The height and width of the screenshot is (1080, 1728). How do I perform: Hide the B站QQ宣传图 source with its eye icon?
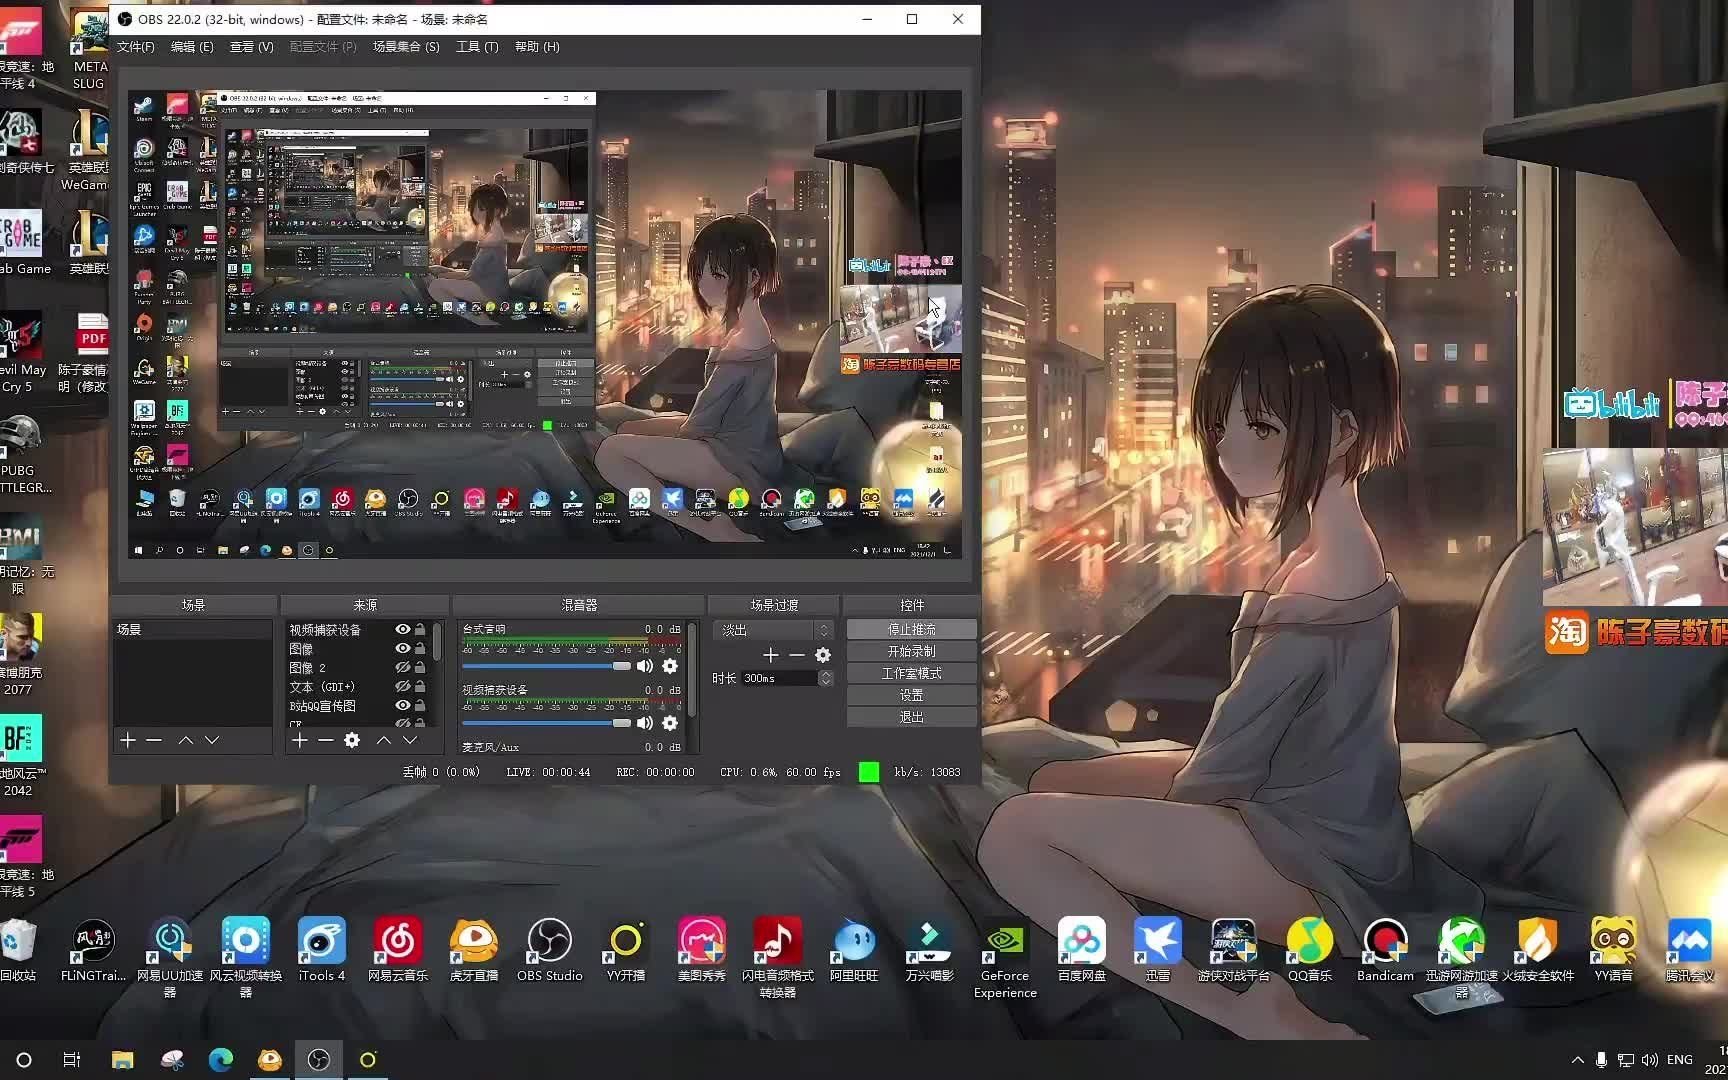coord(402,706)
